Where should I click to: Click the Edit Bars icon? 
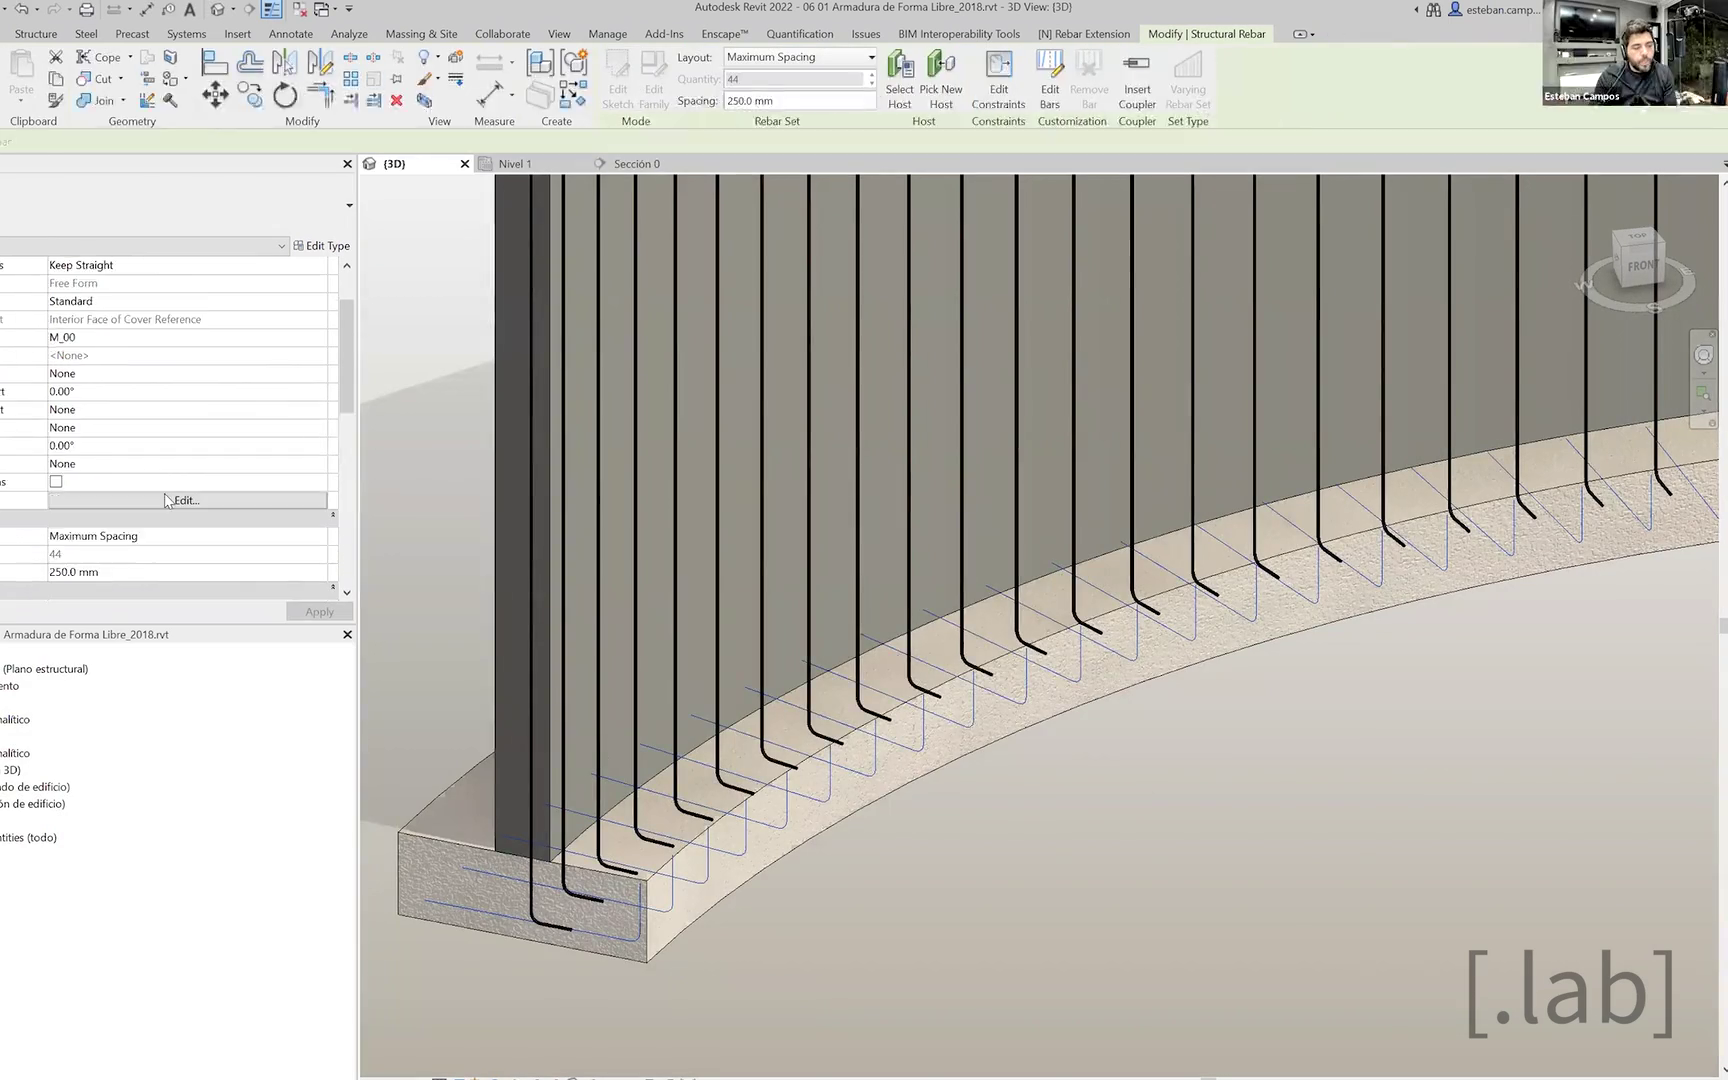(1049, 66)
